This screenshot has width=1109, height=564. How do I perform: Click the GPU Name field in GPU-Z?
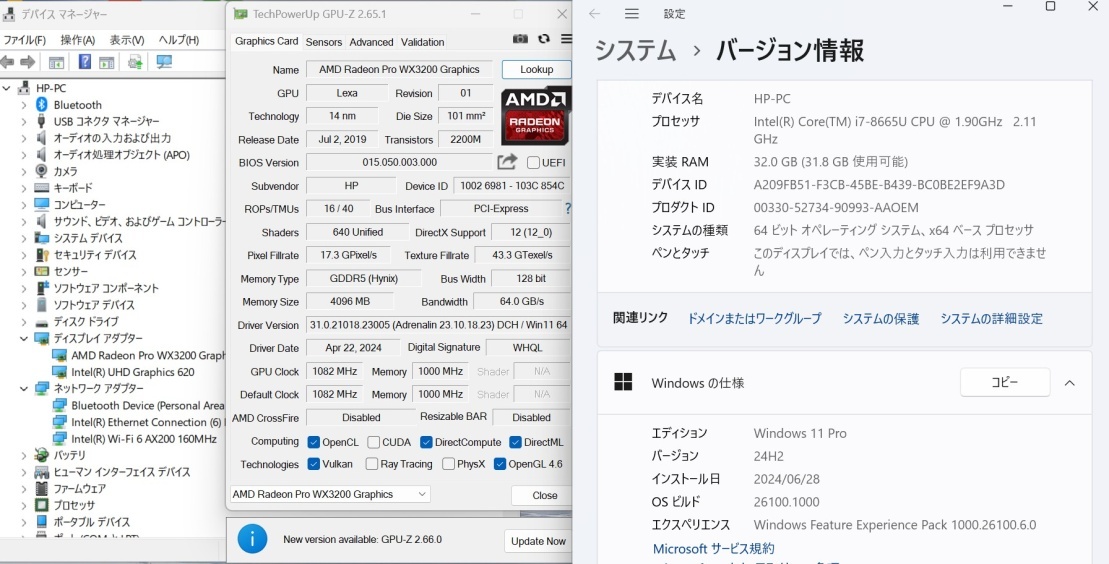tap(399, 69)
